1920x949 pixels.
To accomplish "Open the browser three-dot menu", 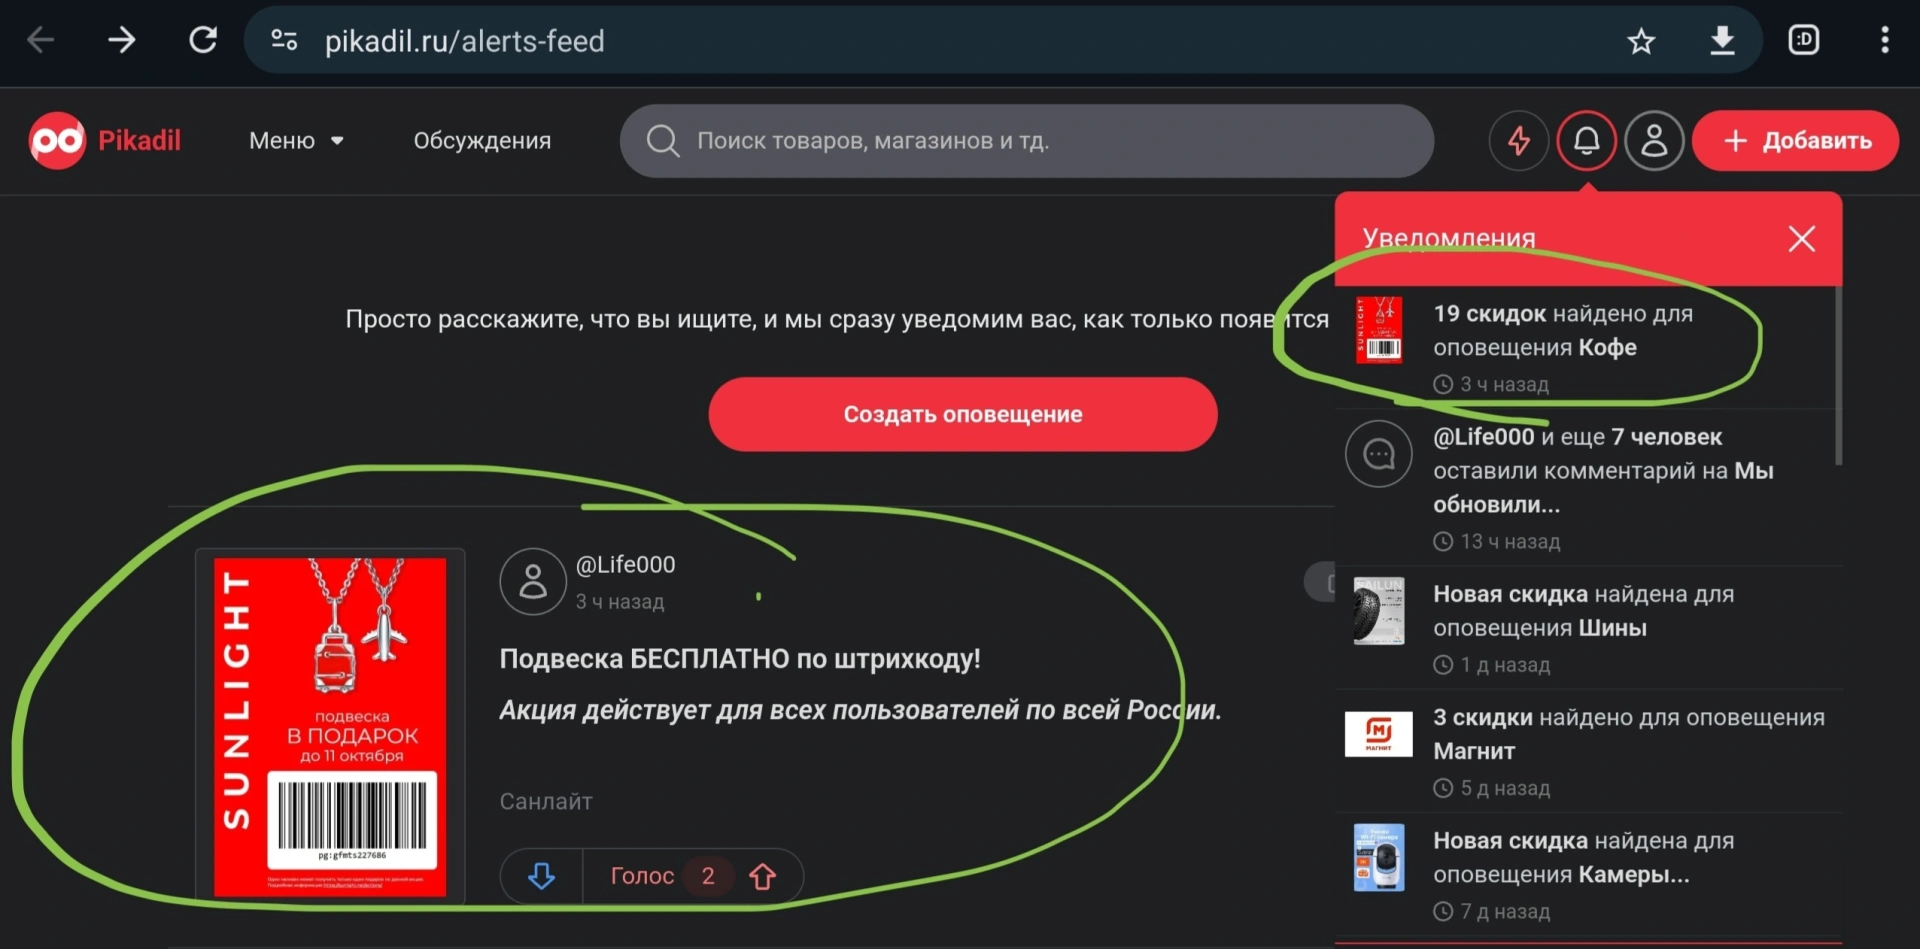I will [1884, 40].
